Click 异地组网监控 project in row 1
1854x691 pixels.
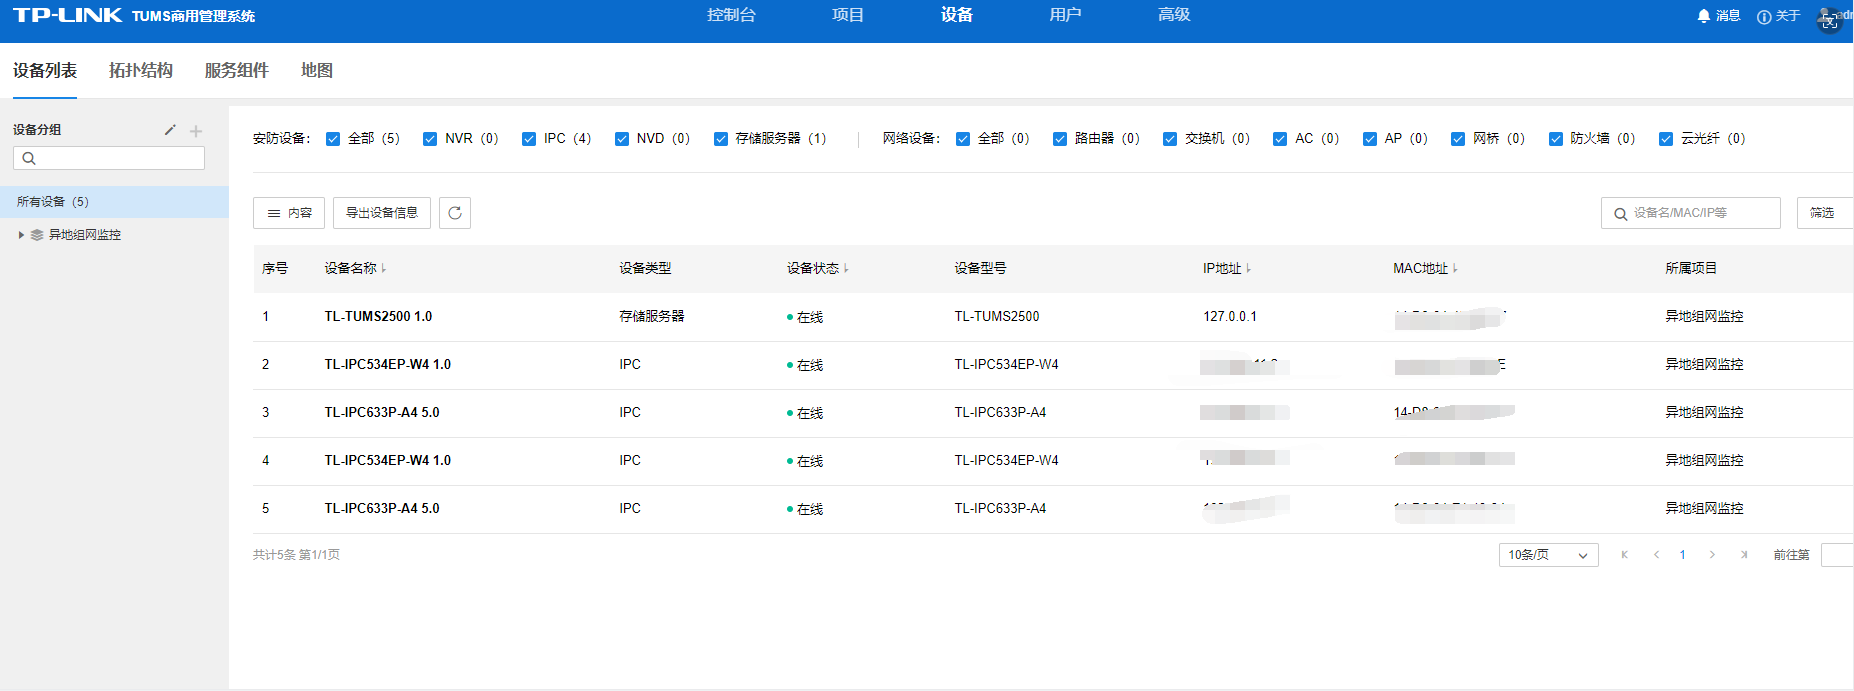[1704, 317]
